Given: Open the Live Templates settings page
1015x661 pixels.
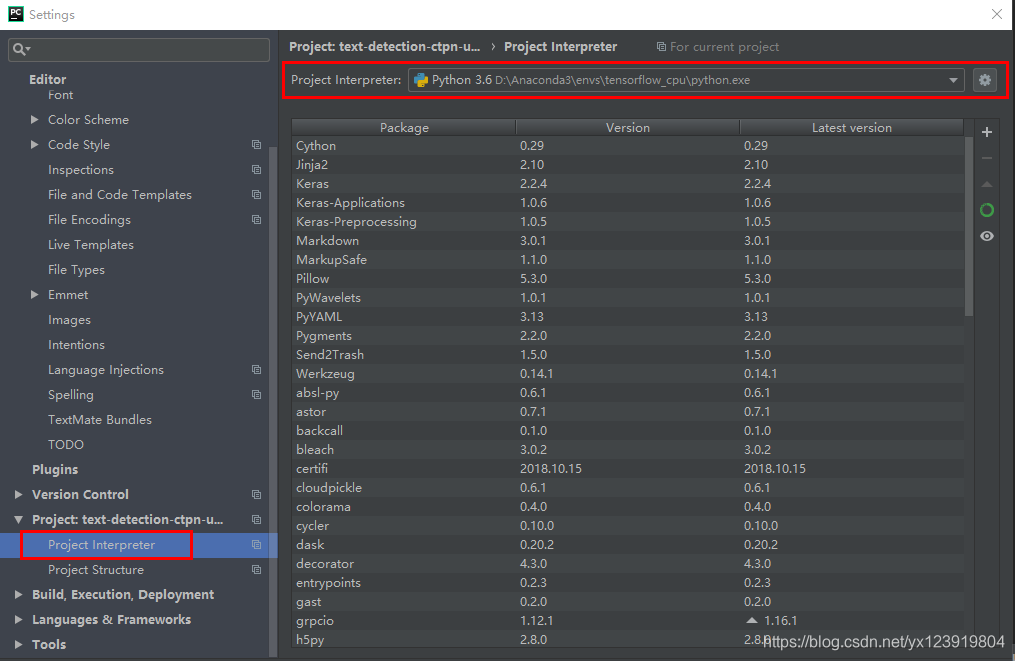Looking at the screenshot, I should pos(91,245).
